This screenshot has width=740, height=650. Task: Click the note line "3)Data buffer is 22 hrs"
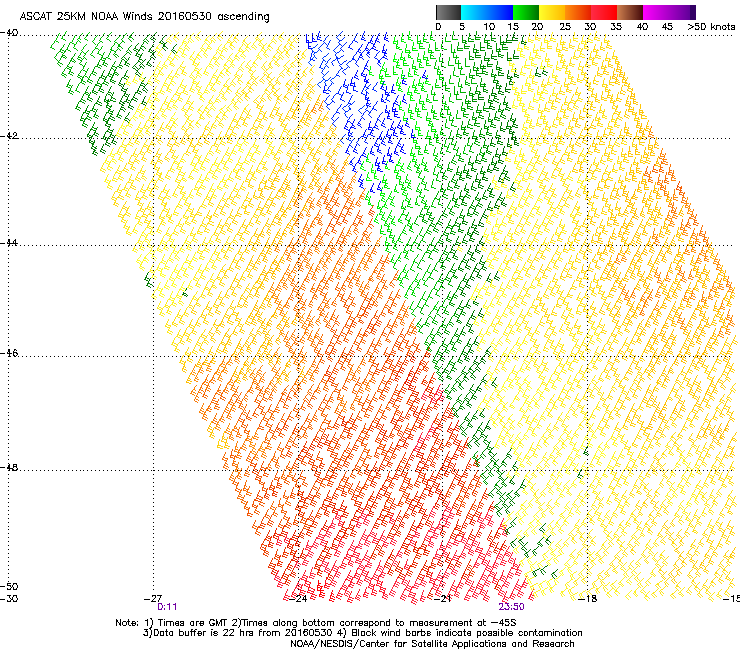coord(362,633)
